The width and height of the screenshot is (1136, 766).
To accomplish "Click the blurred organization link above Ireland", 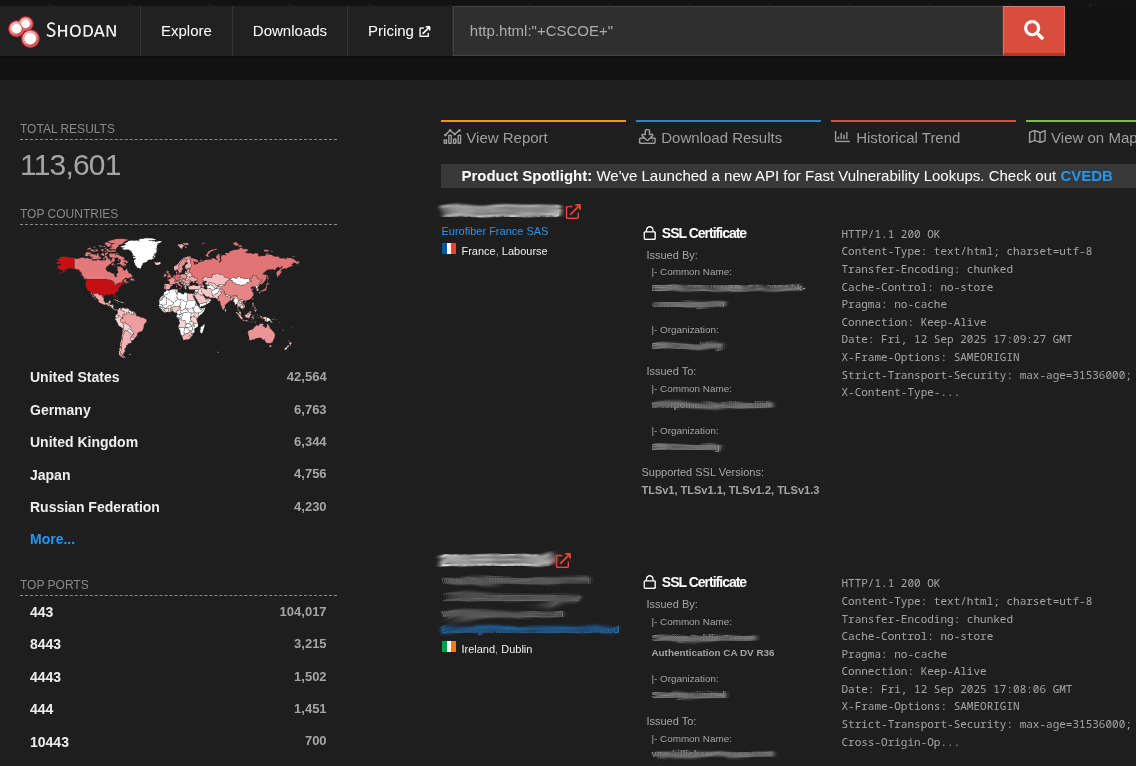I will pyautogui.click(x=530, y=629).
